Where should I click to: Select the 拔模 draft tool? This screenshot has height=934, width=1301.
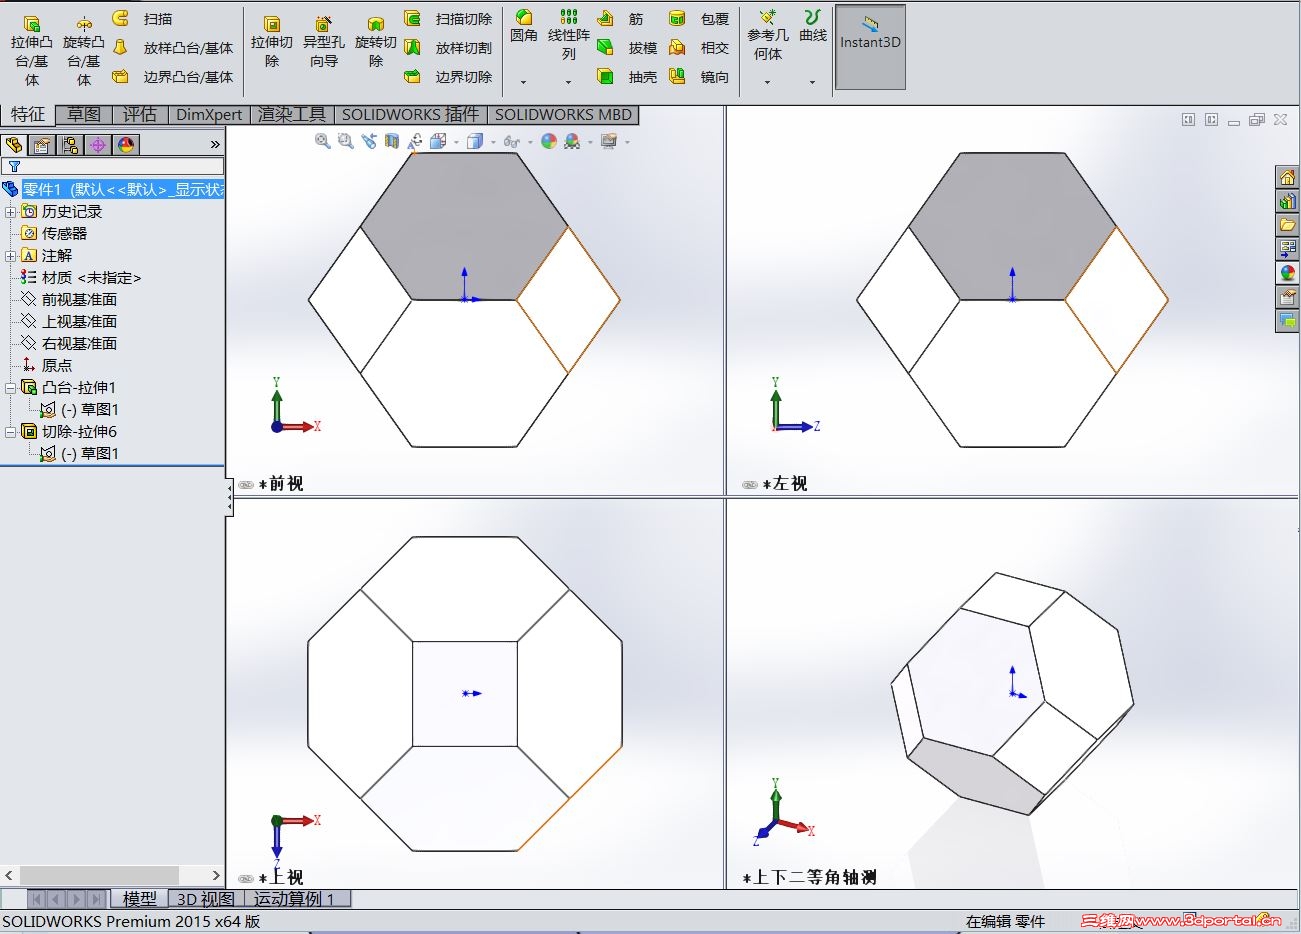[627, 48]
